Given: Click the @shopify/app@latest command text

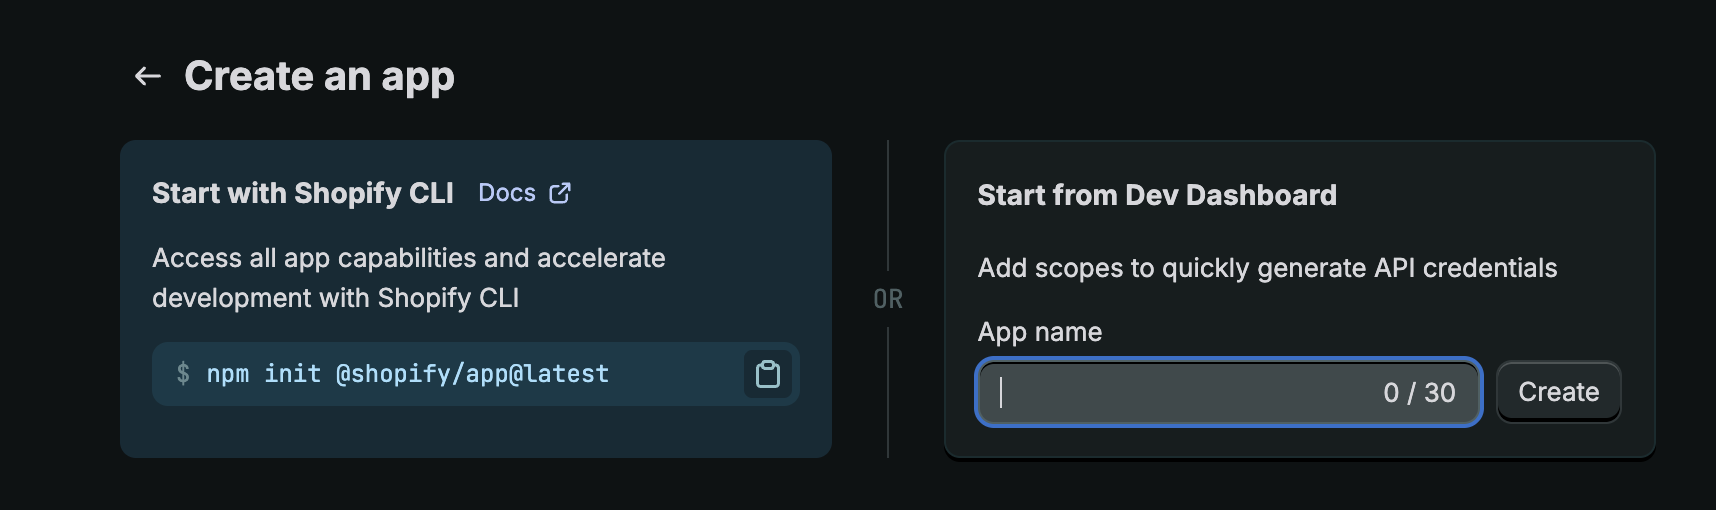Looking at the screenshot, I should click(x=472, y=374).
